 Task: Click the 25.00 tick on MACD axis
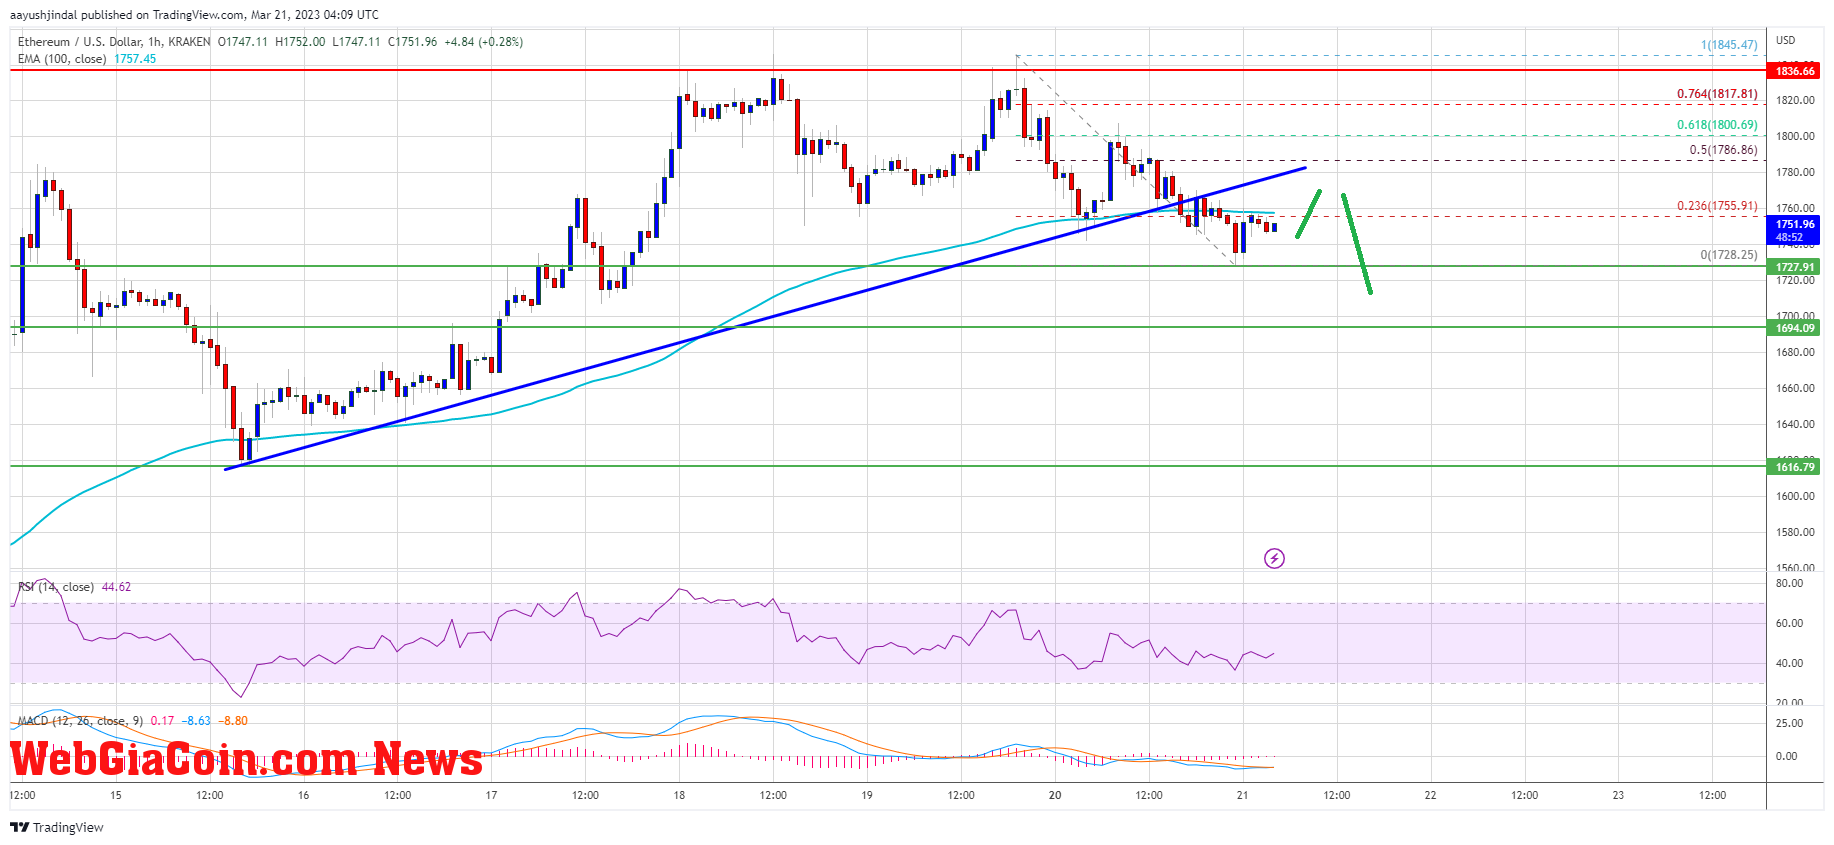click(x=1790, y=723)
